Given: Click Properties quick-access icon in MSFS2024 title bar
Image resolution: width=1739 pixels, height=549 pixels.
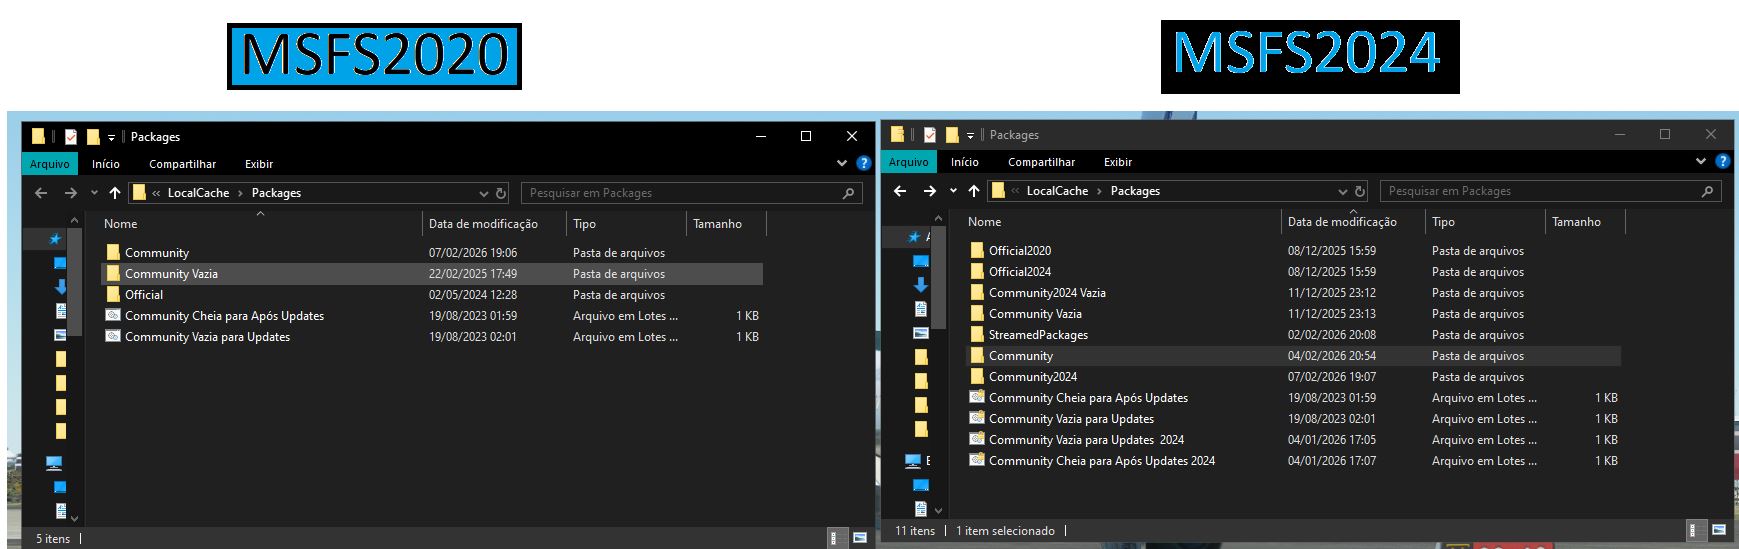Looking at the screenshot, I should point(930,135).
